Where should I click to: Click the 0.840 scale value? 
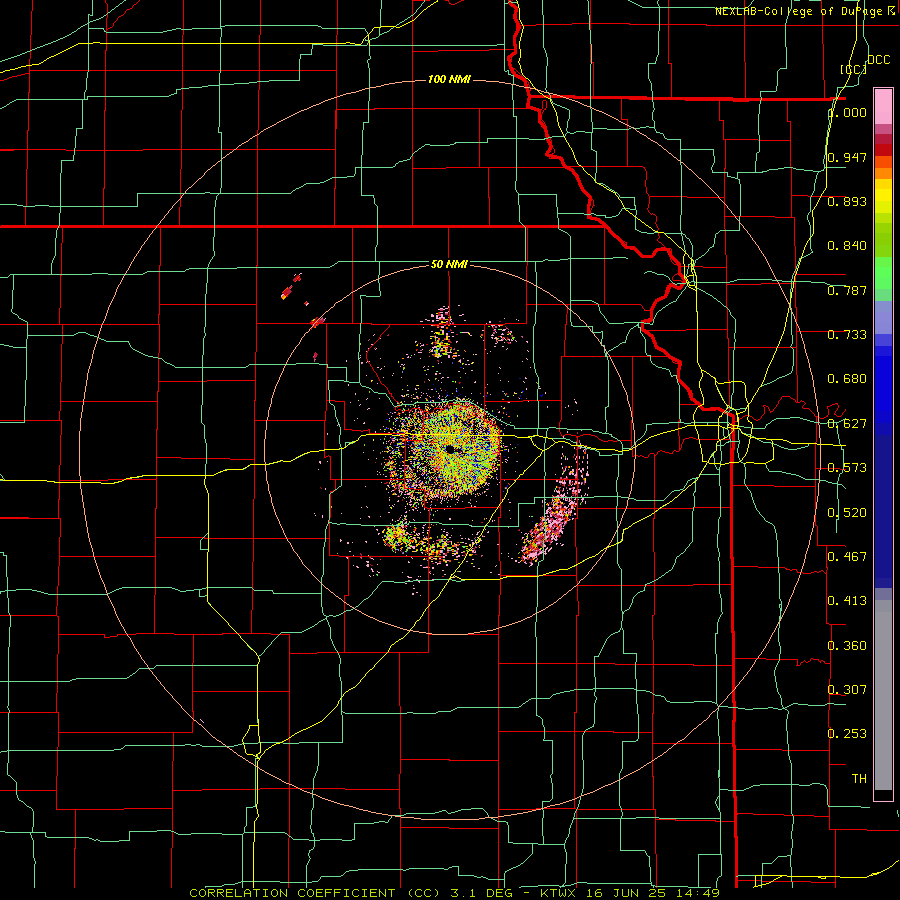tap(847, 246)
